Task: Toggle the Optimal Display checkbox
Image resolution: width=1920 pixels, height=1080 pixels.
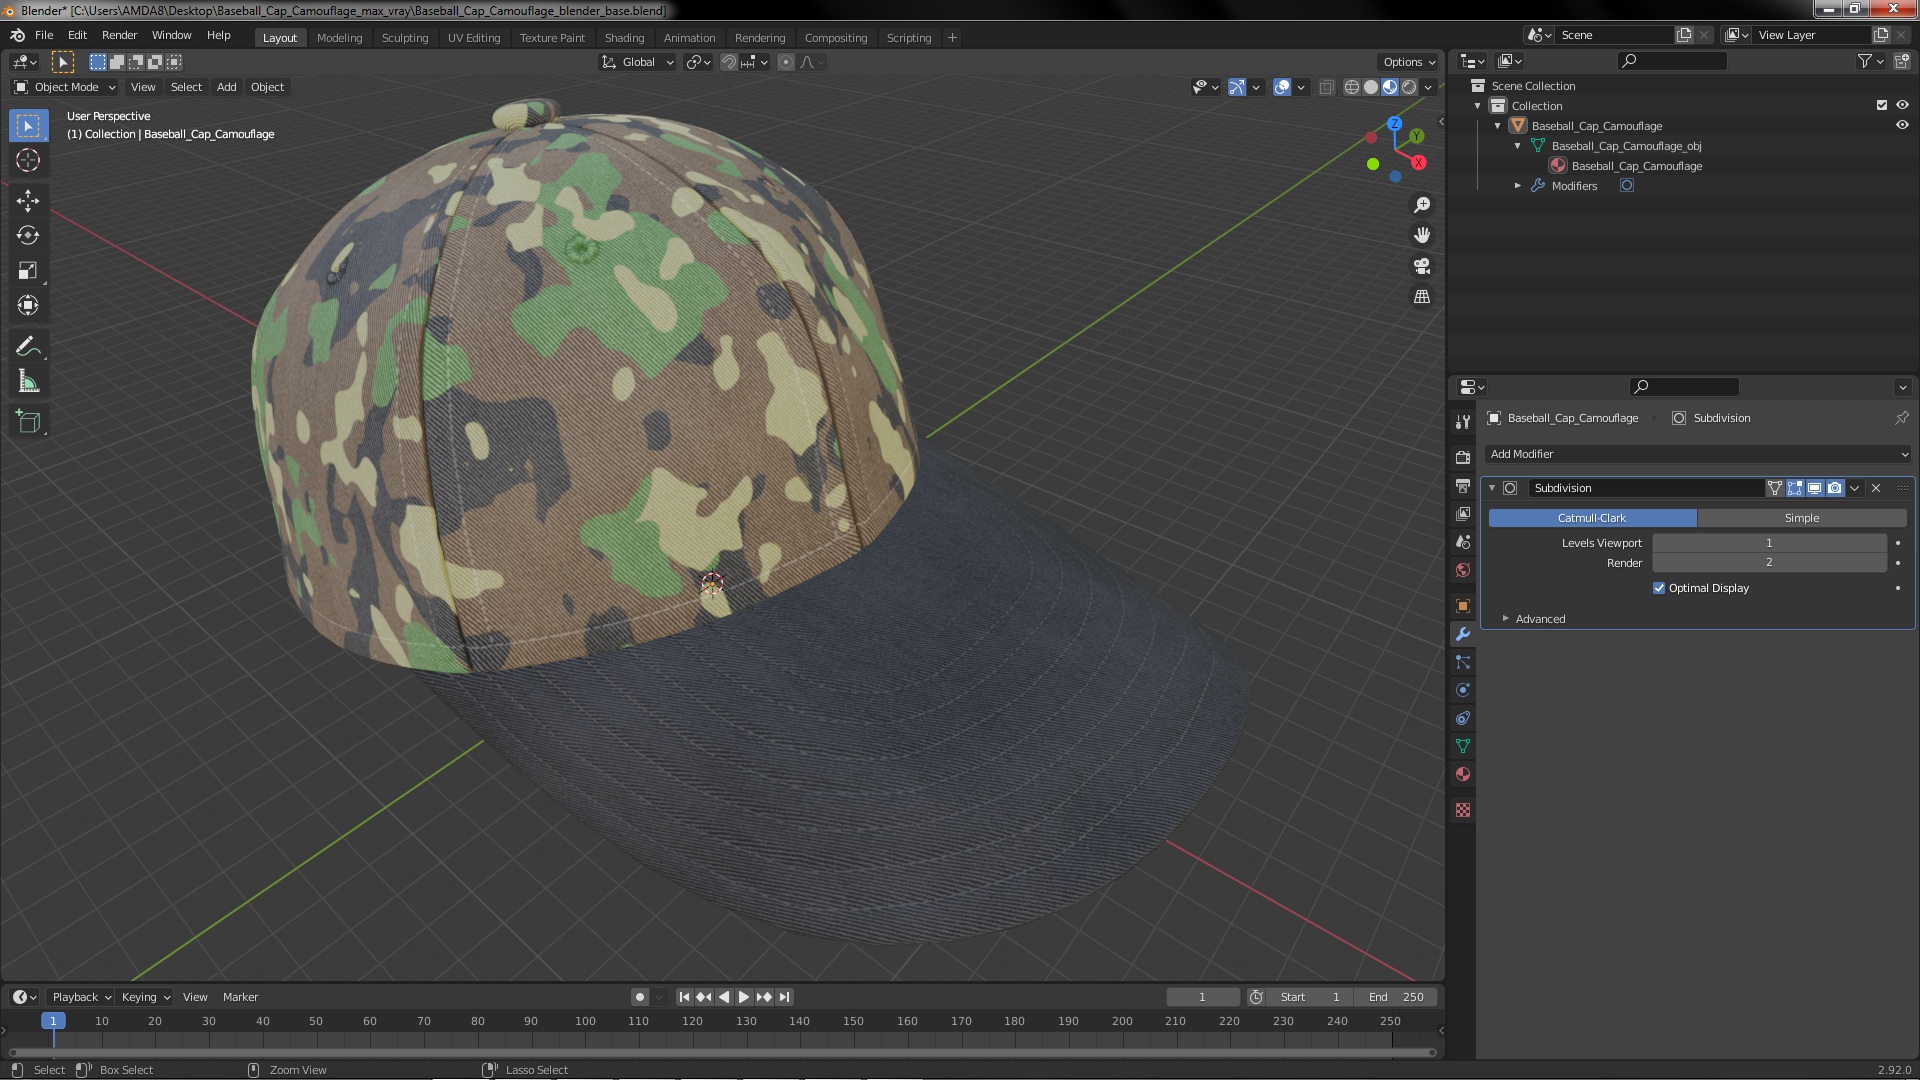Action: pos(1659,588)
